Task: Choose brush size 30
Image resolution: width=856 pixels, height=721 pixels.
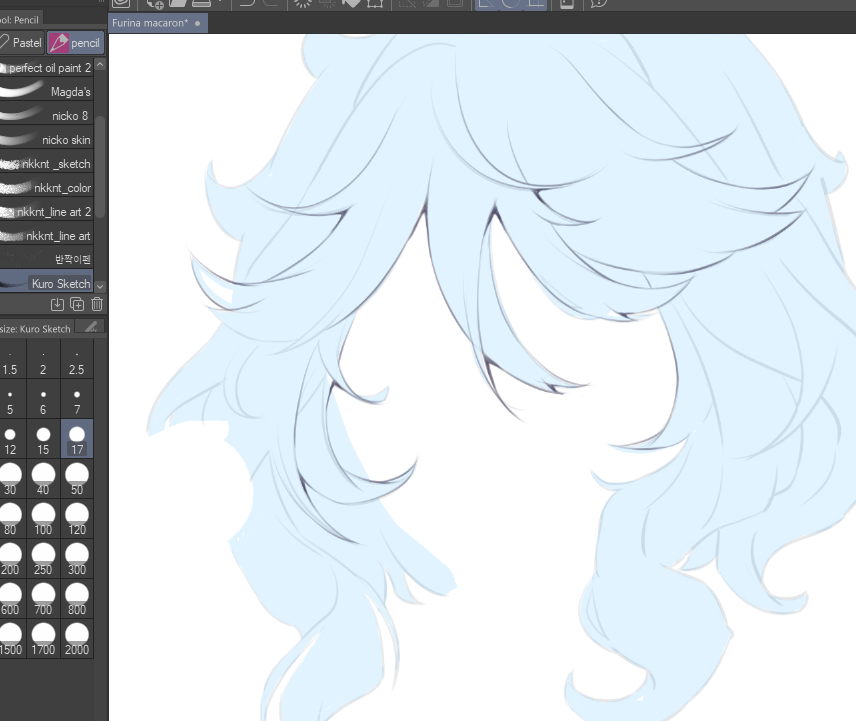Action: click(11, 479)
